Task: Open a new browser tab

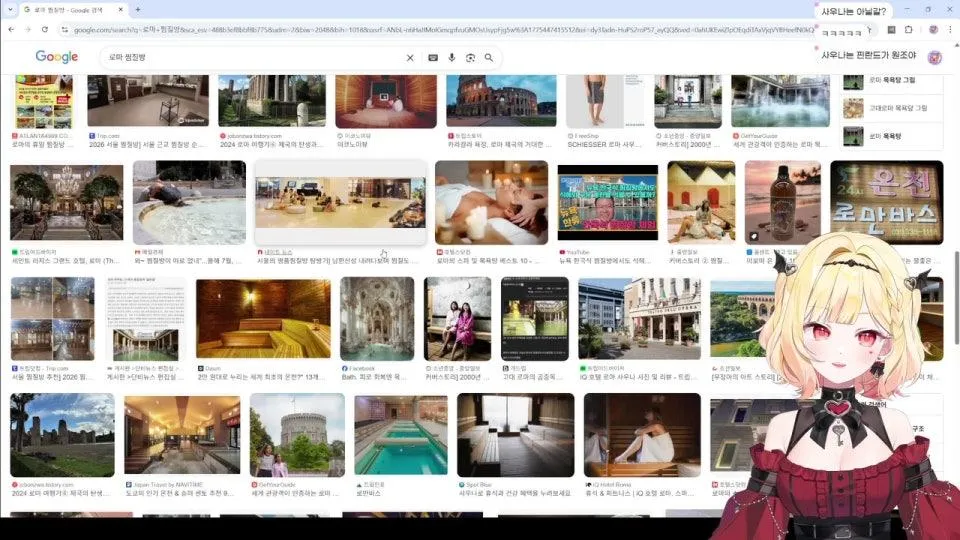Action: (138, 9)
